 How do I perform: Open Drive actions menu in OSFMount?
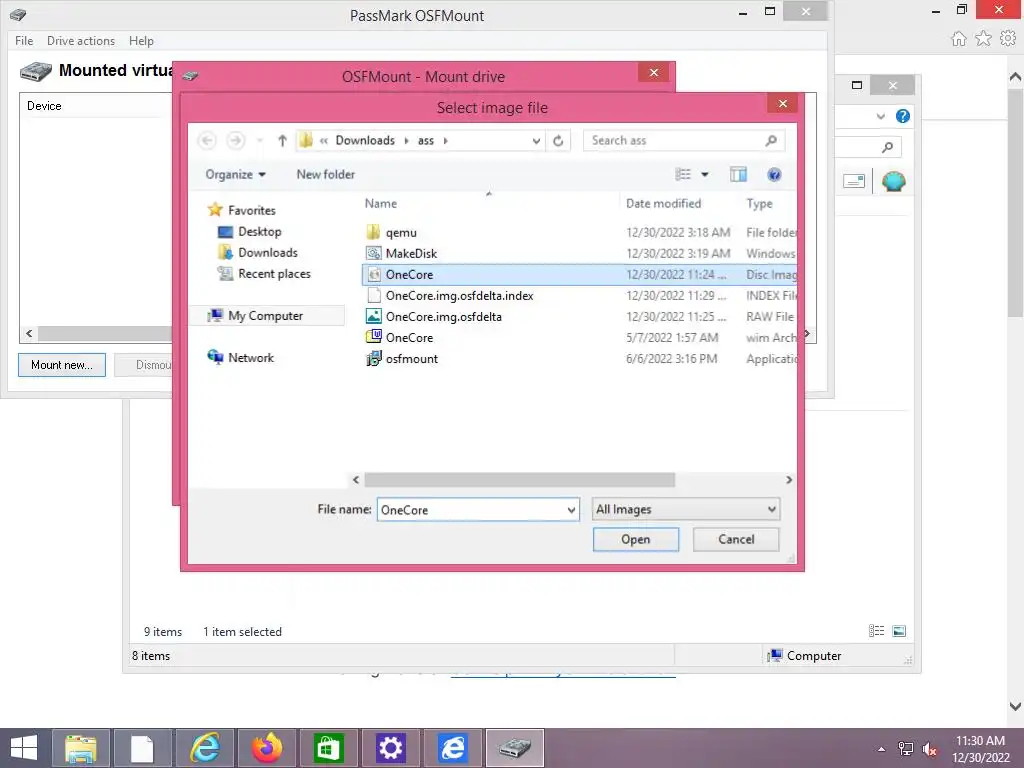coord(81,40)
